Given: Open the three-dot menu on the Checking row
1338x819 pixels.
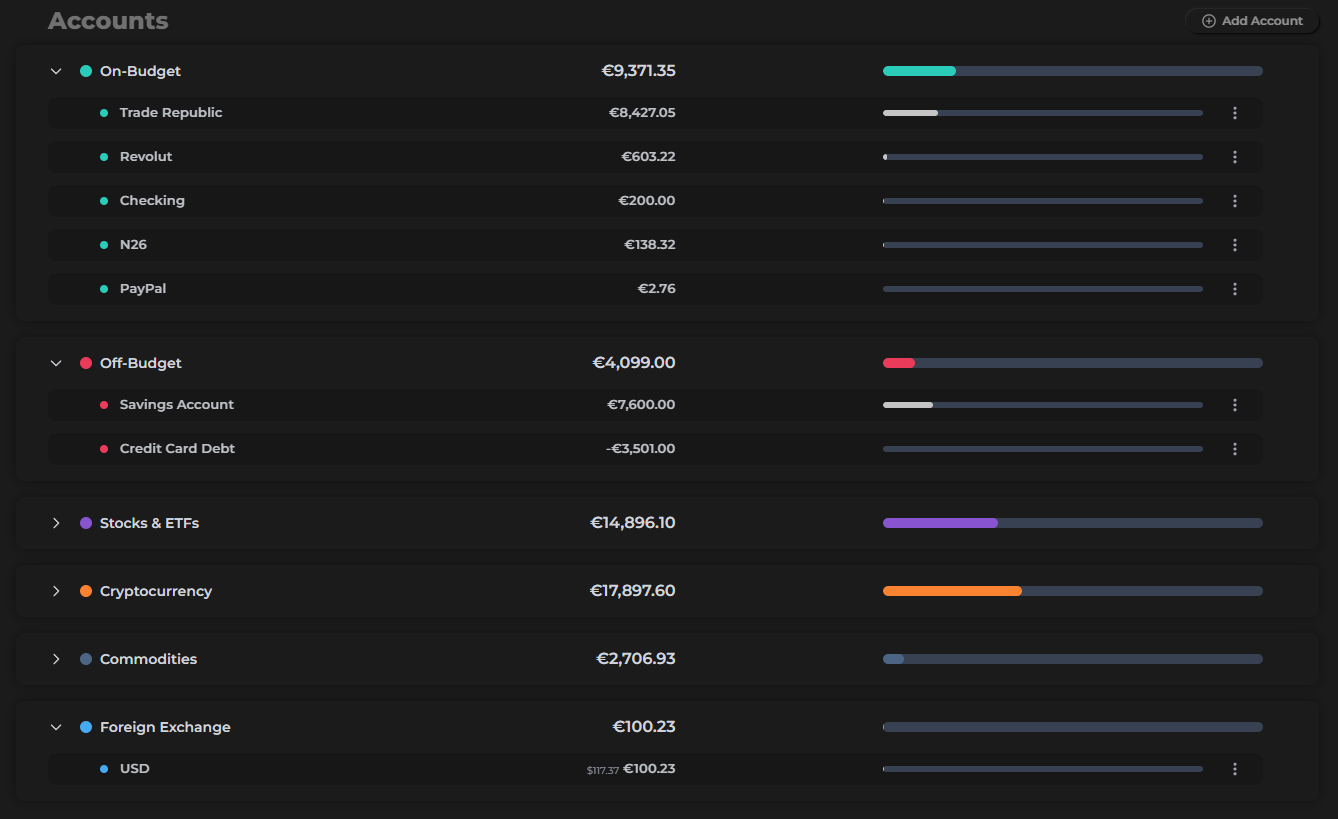Looking at the screenshot, I should tap(1234, 201).
